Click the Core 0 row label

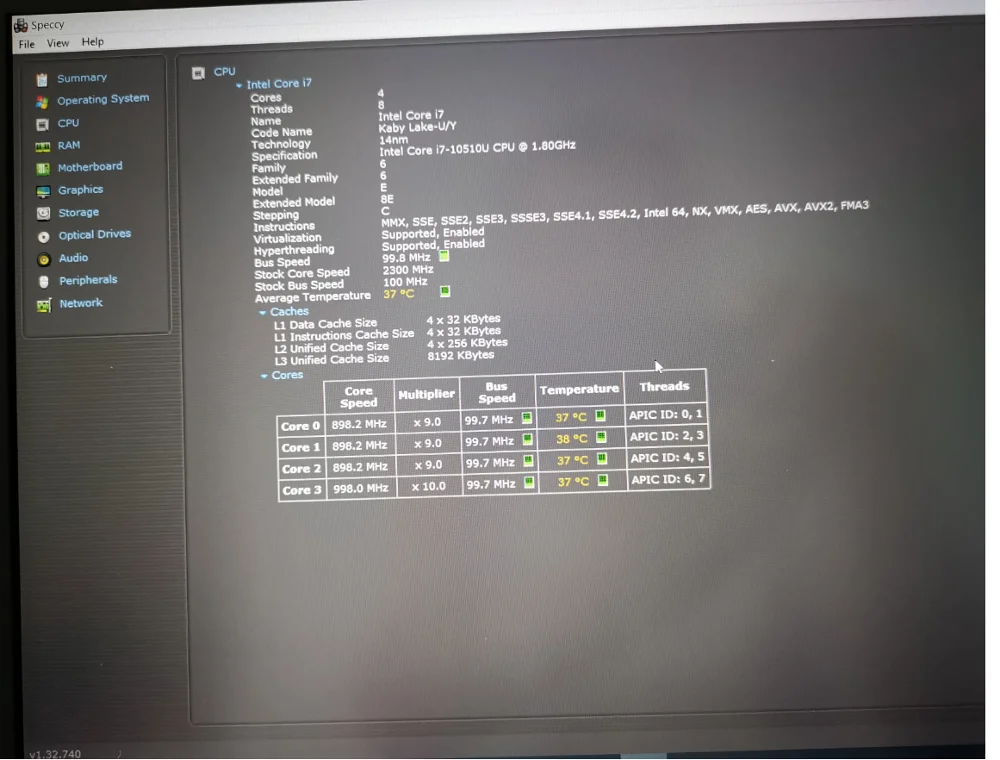pos(300,427)
